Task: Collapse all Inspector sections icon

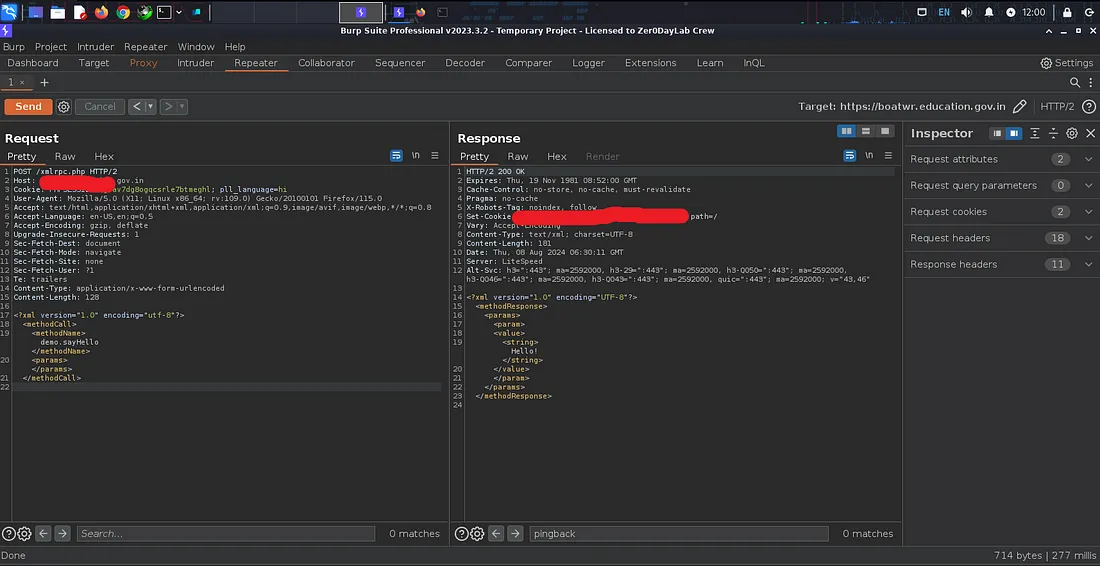Action: pyautogui.click(x=1053, y=133)
